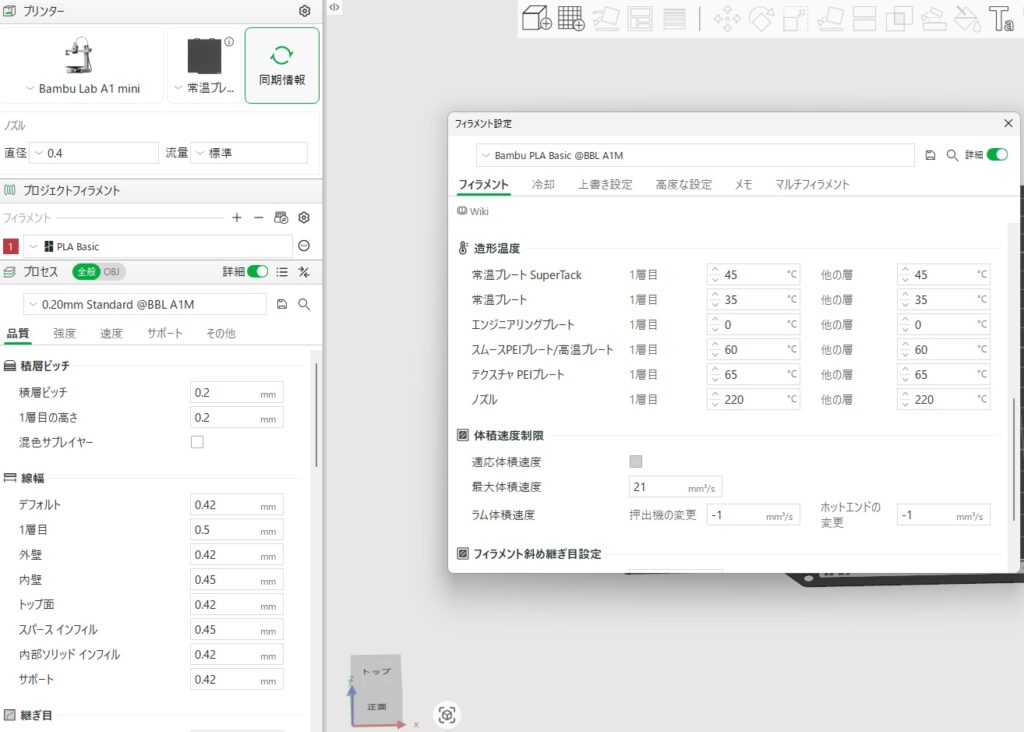
Task: Click the Move tool toolbar icon
Action: 727,18
